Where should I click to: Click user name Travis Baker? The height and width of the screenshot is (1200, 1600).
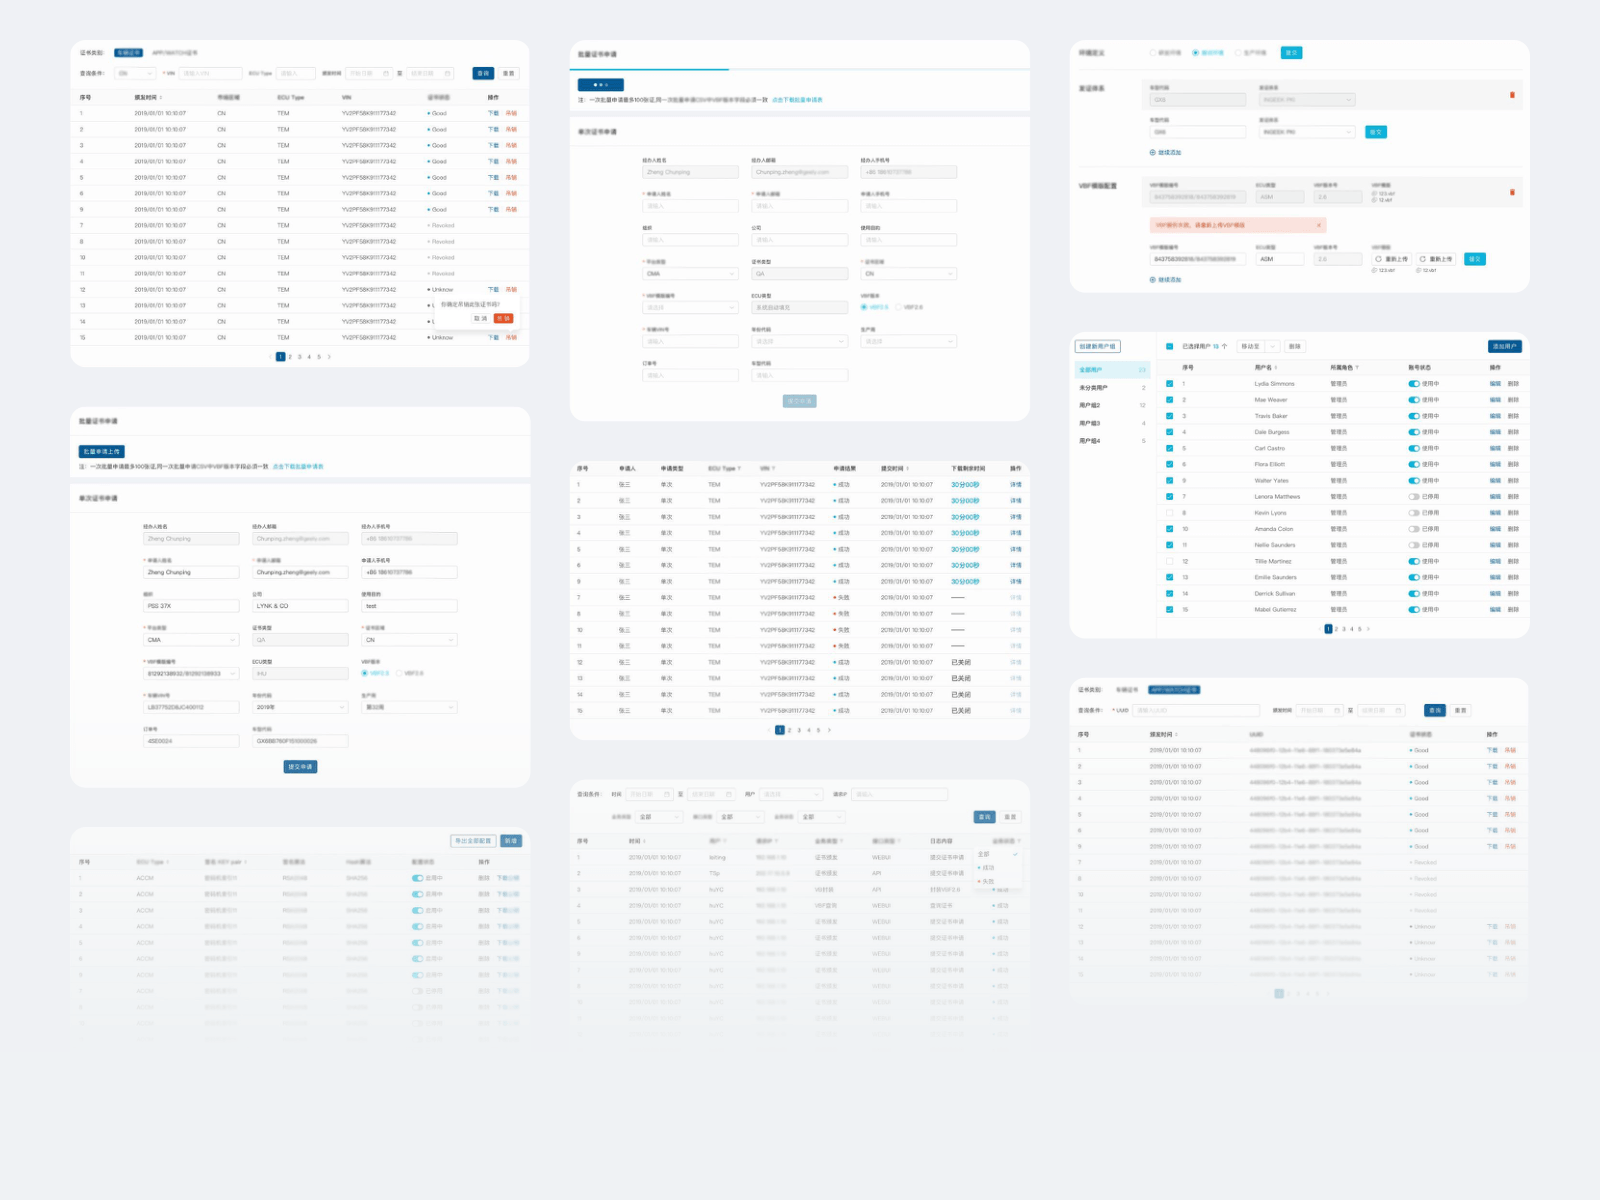[1271, 416]
